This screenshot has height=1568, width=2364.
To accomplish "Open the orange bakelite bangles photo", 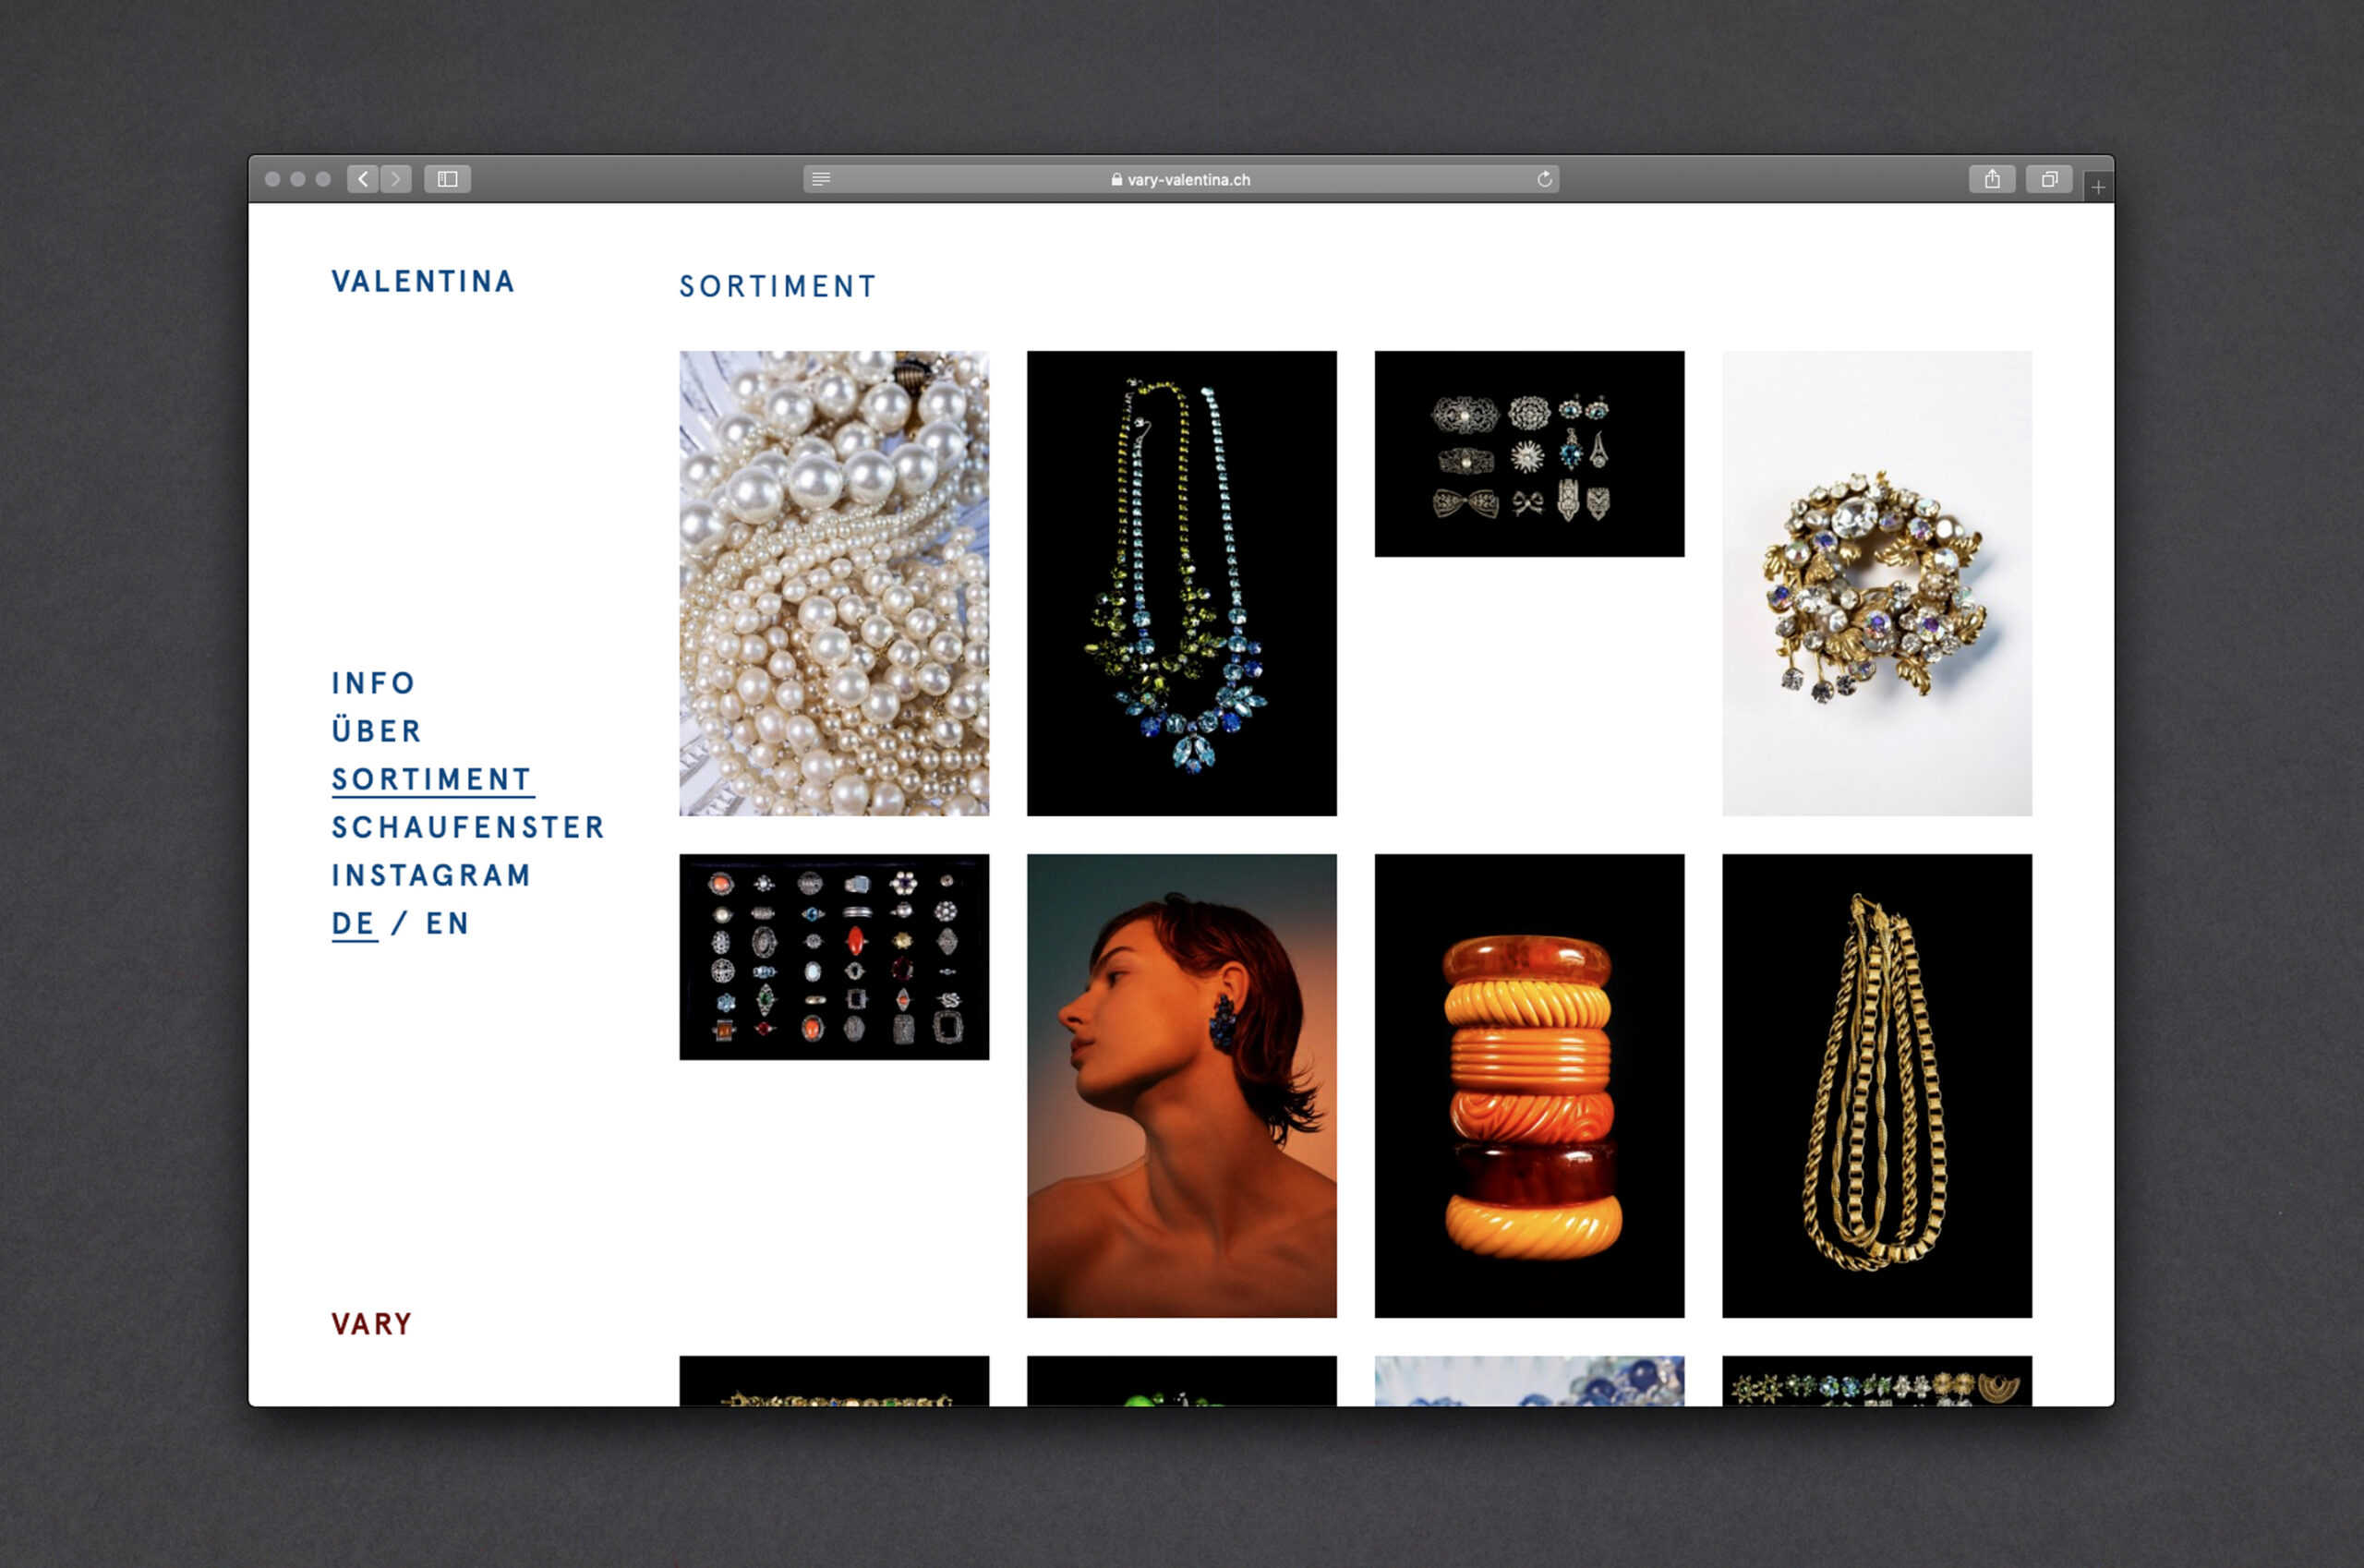I will point(1528,1085).
